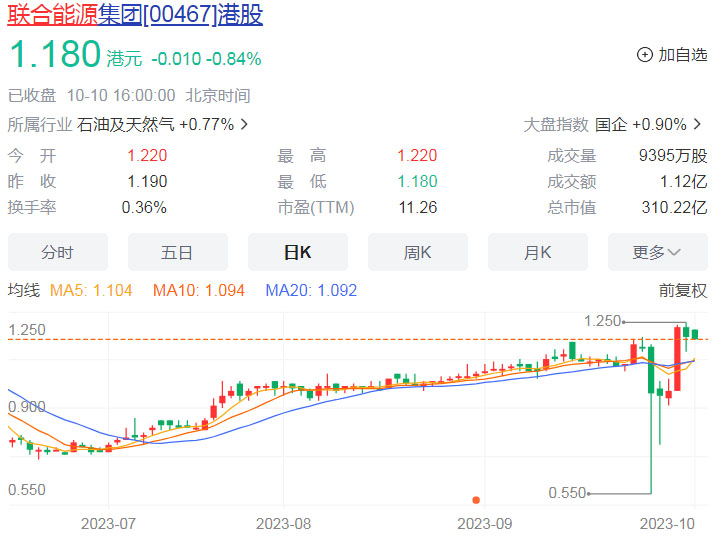
Task: Click the 成交额 value 1.12亿
Action: [683, 181]
